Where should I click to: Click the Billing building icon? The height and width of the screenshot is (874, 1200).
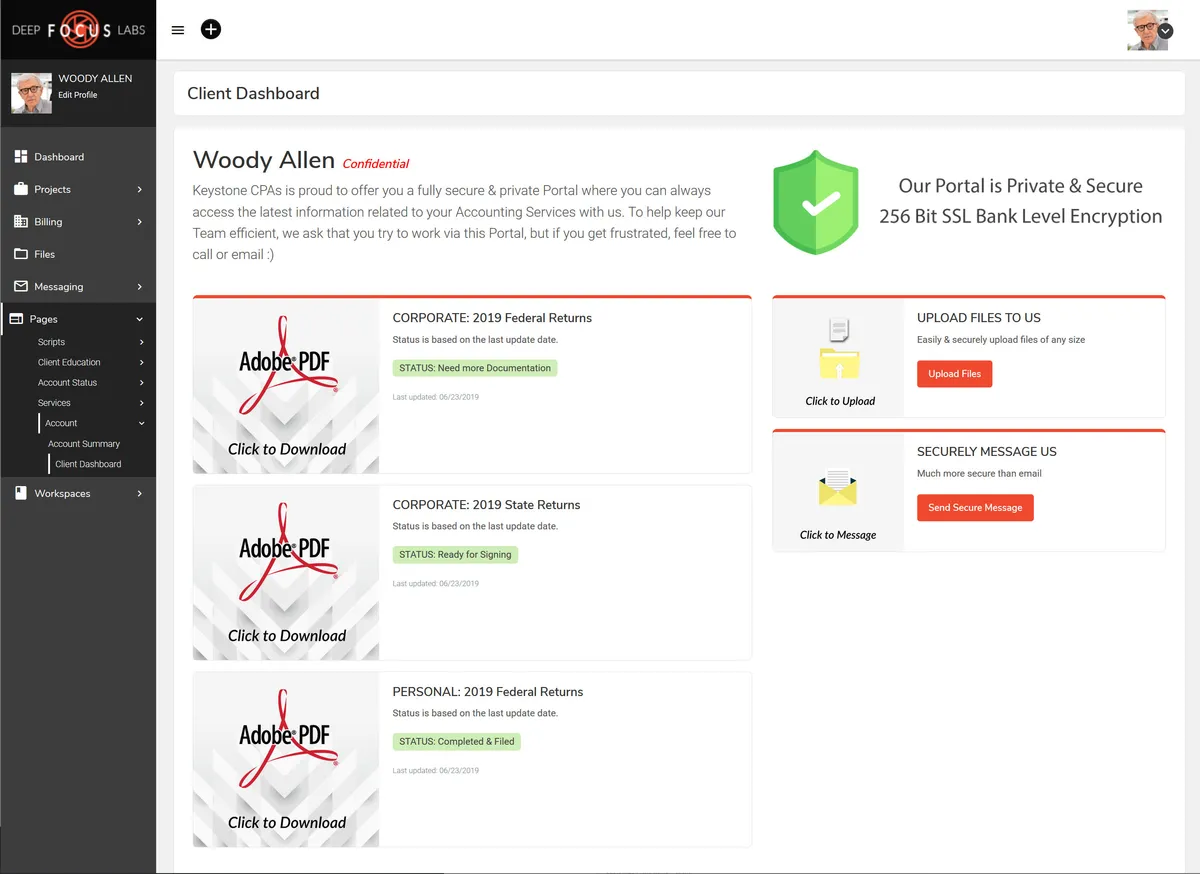coord(20,221)
